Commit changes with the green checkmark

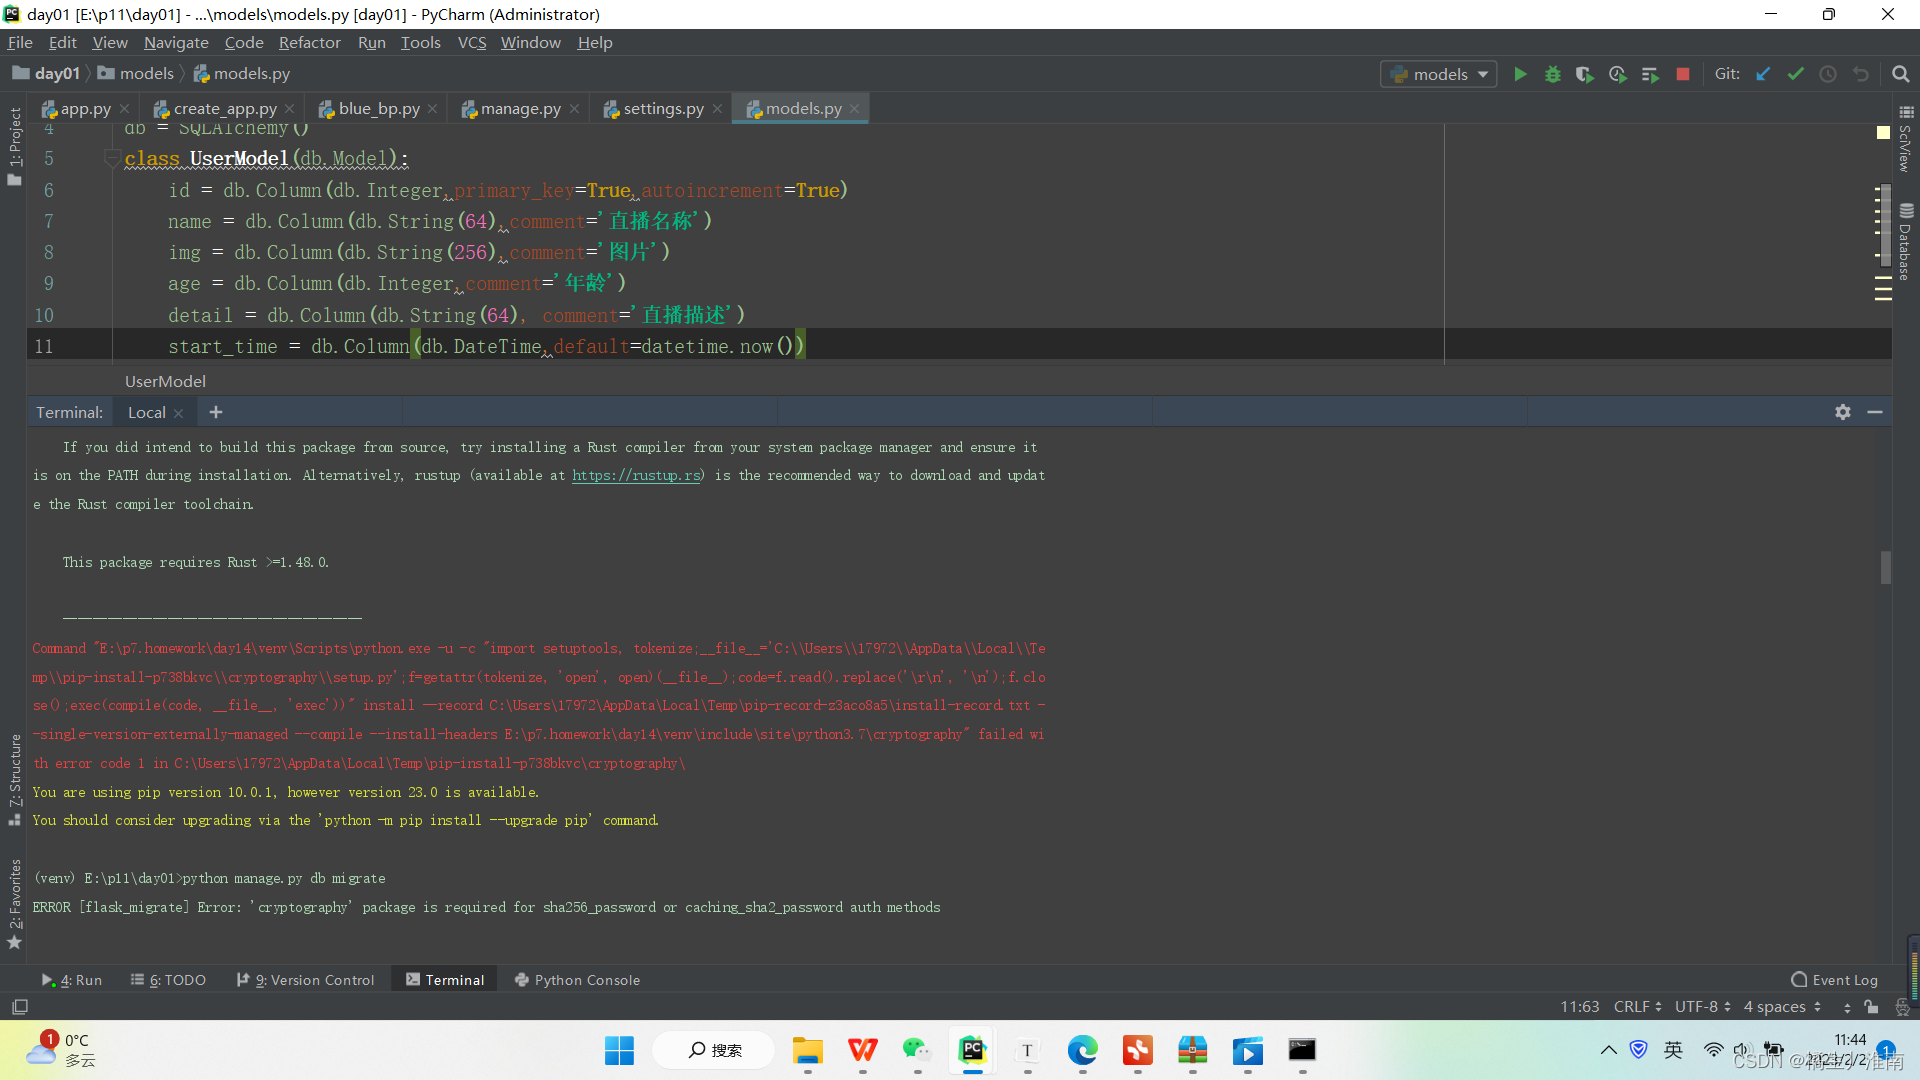click(x=1797, y=73)
